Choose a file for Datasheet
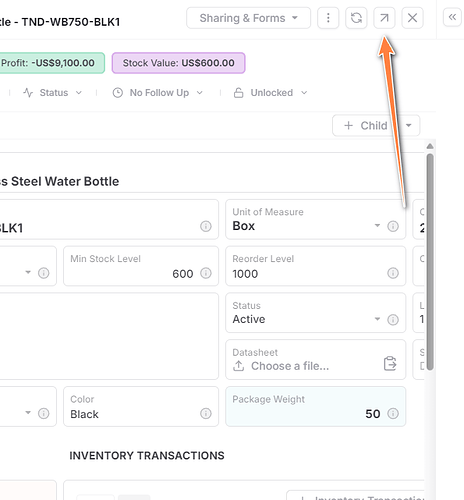Viewport: 464px width, 500px height. click(x=290, y=366)
